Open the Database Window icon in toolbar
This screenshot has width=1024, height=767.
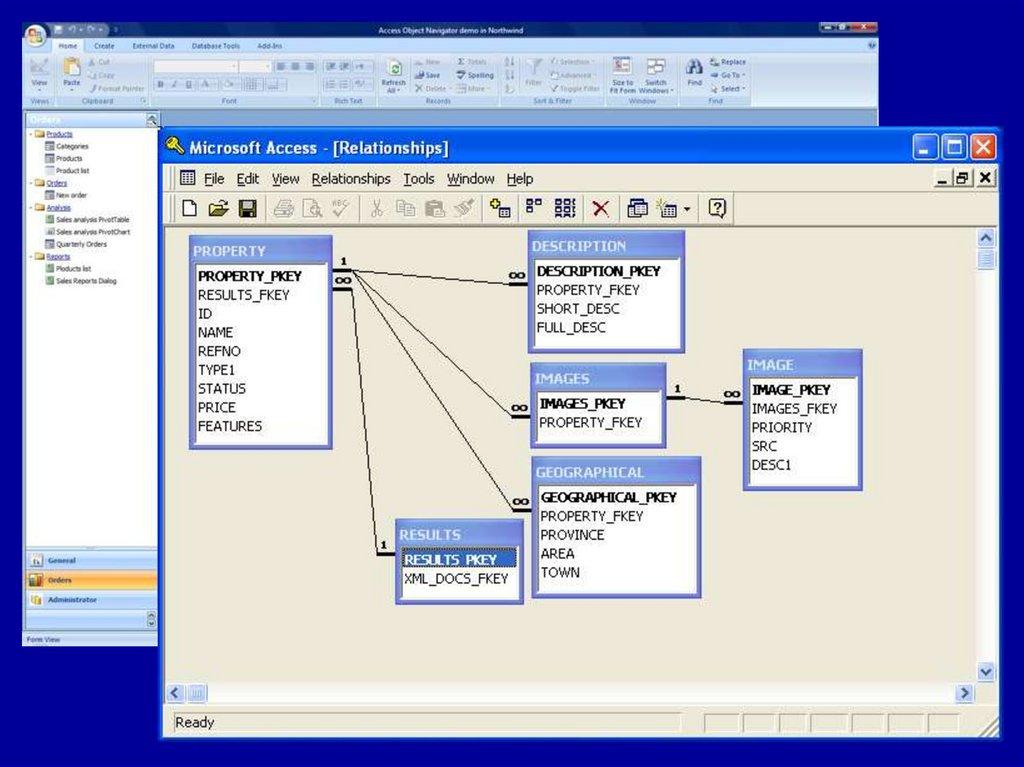click(x=637, y=208)
